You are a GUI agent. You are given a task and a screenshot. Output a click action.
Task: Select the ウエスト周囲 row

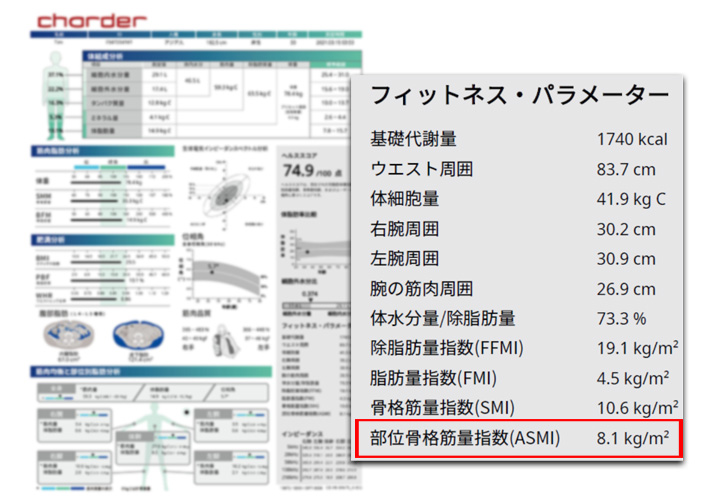click(x=519, y=169)
